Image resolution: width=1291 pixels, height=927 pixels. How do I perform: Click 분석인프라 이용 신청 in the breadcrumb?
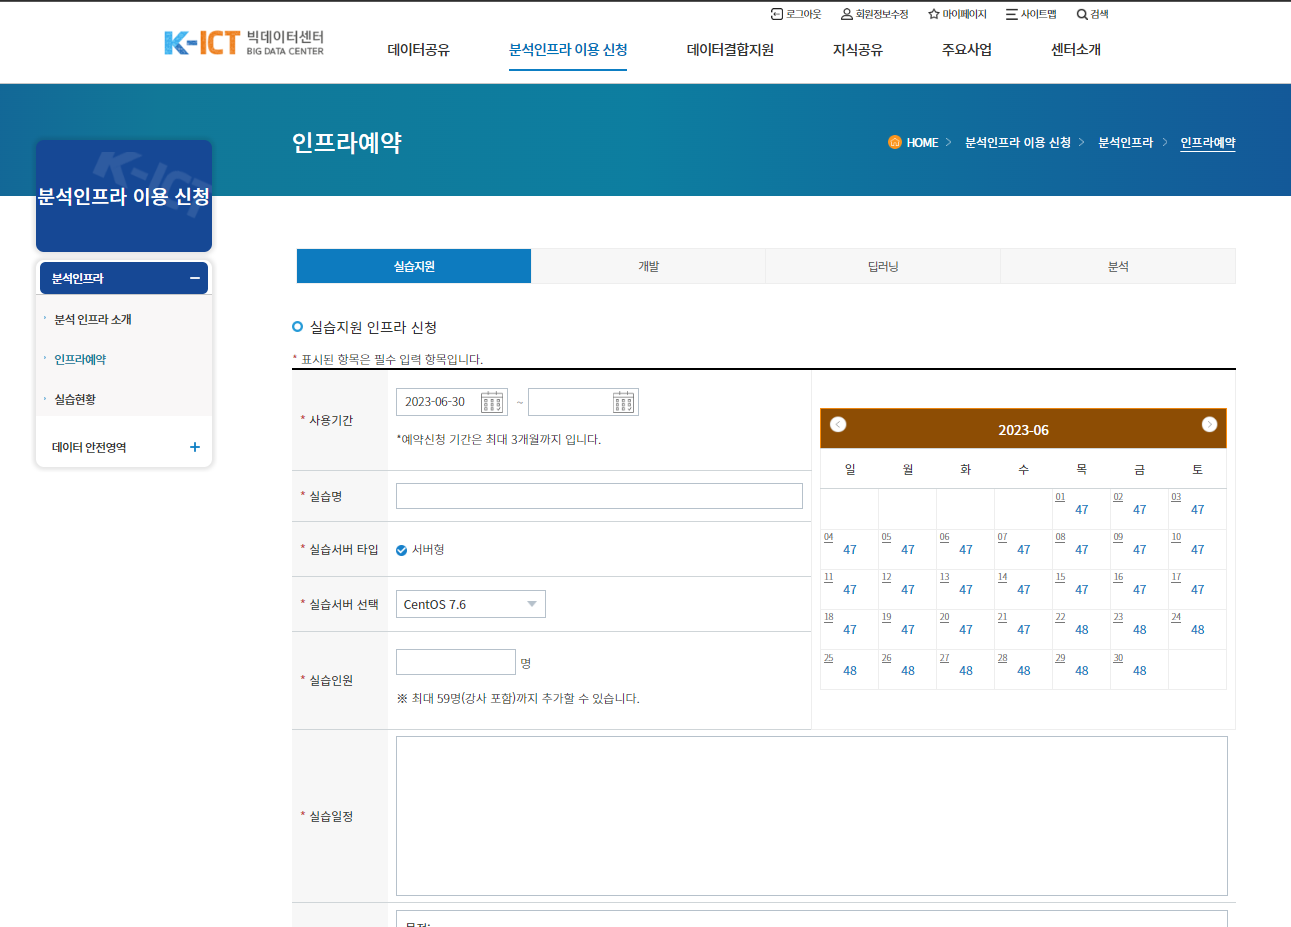(x=1018, y=143)
